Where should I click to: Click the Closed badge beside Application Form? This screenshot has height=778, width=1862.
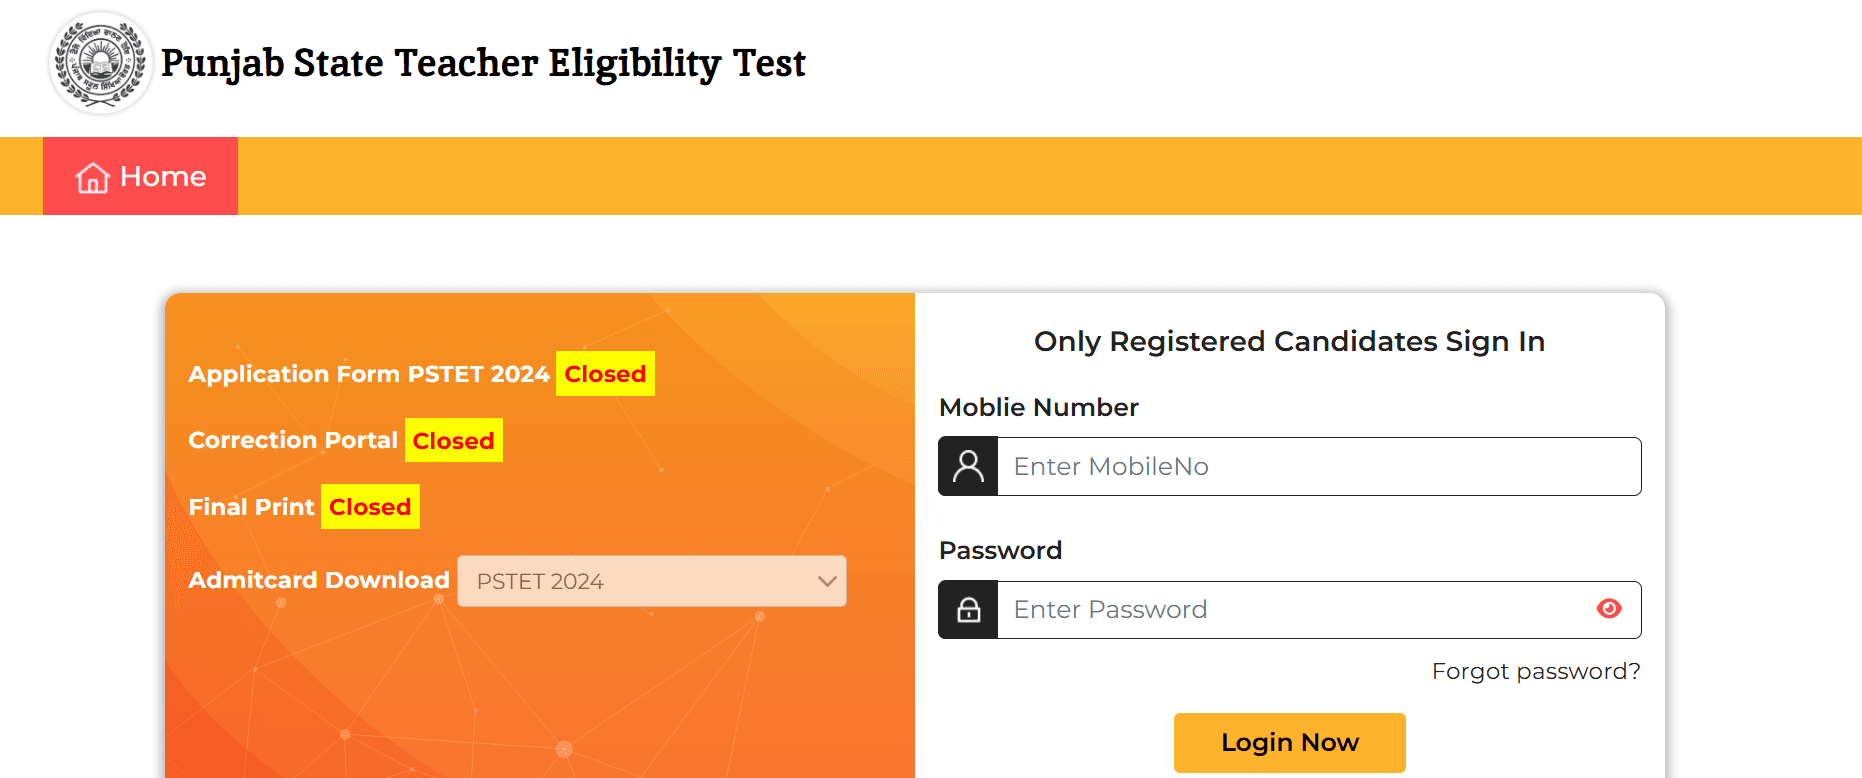pos(605,374)
